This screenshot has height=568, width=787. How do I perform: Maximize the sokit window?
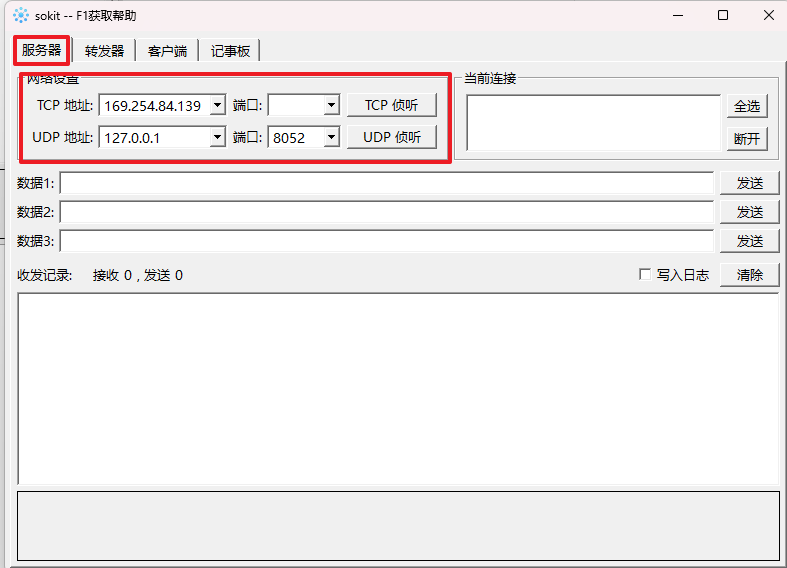pos(723,16)
